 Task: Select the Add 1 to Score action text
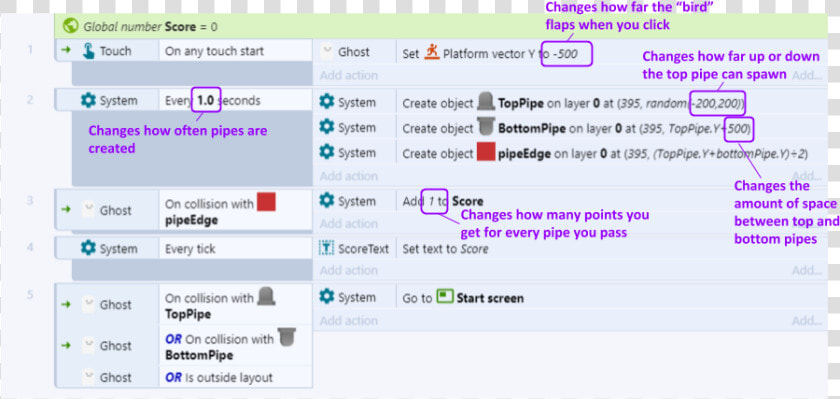(443, 201)
